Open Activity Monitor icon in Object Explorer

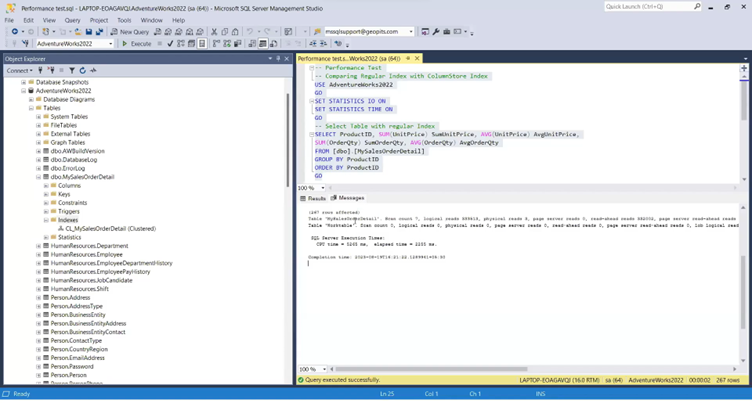(x=94, y=71)
